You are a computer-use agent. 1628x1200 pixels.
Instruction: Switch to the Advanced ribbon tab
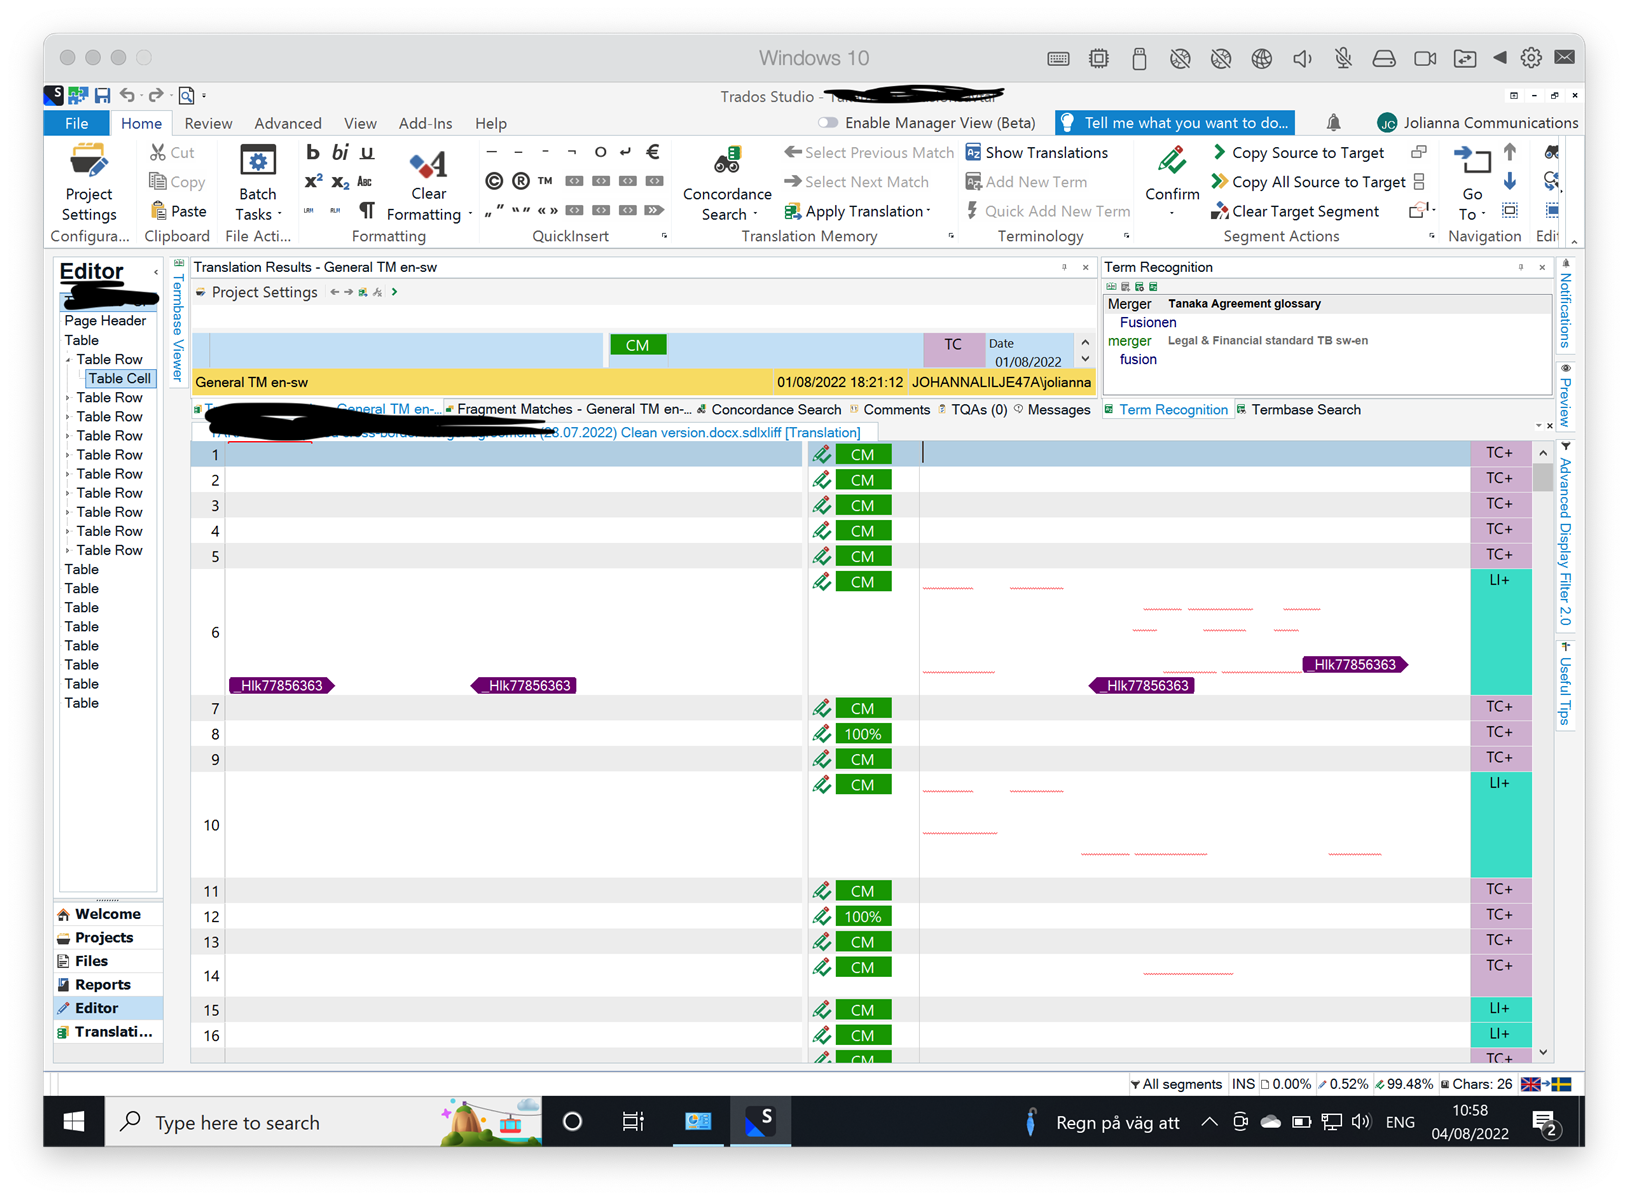[x=287, y=123]
